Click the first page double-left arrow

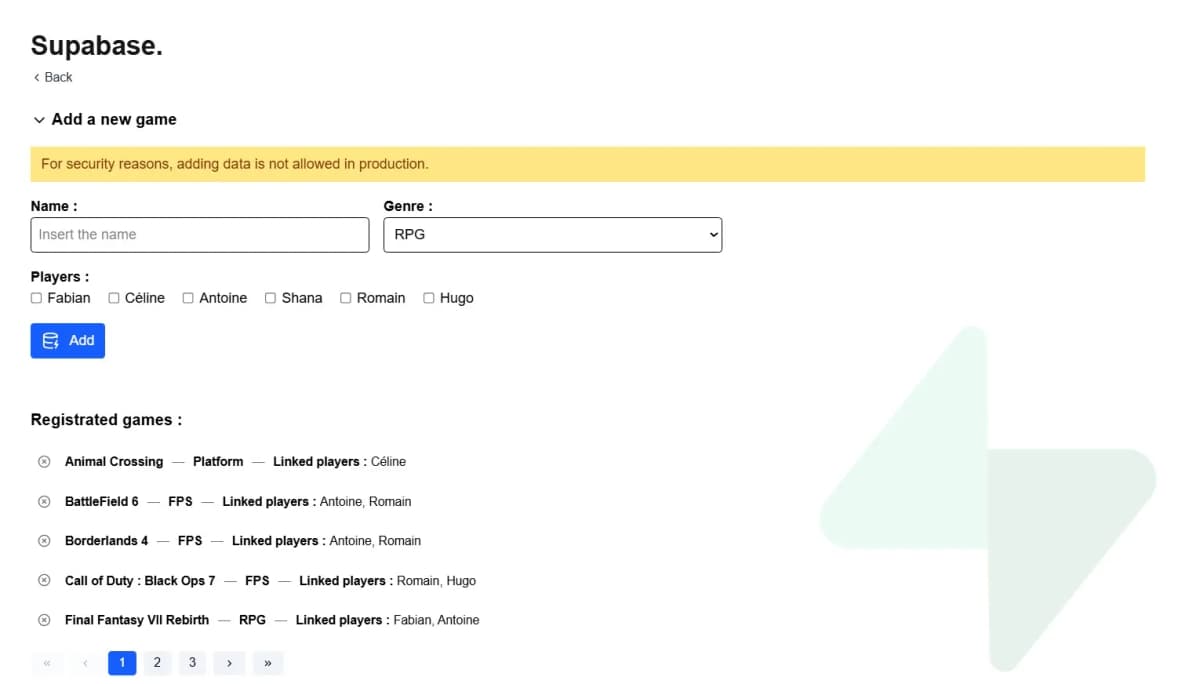click(x=47, y=663)
